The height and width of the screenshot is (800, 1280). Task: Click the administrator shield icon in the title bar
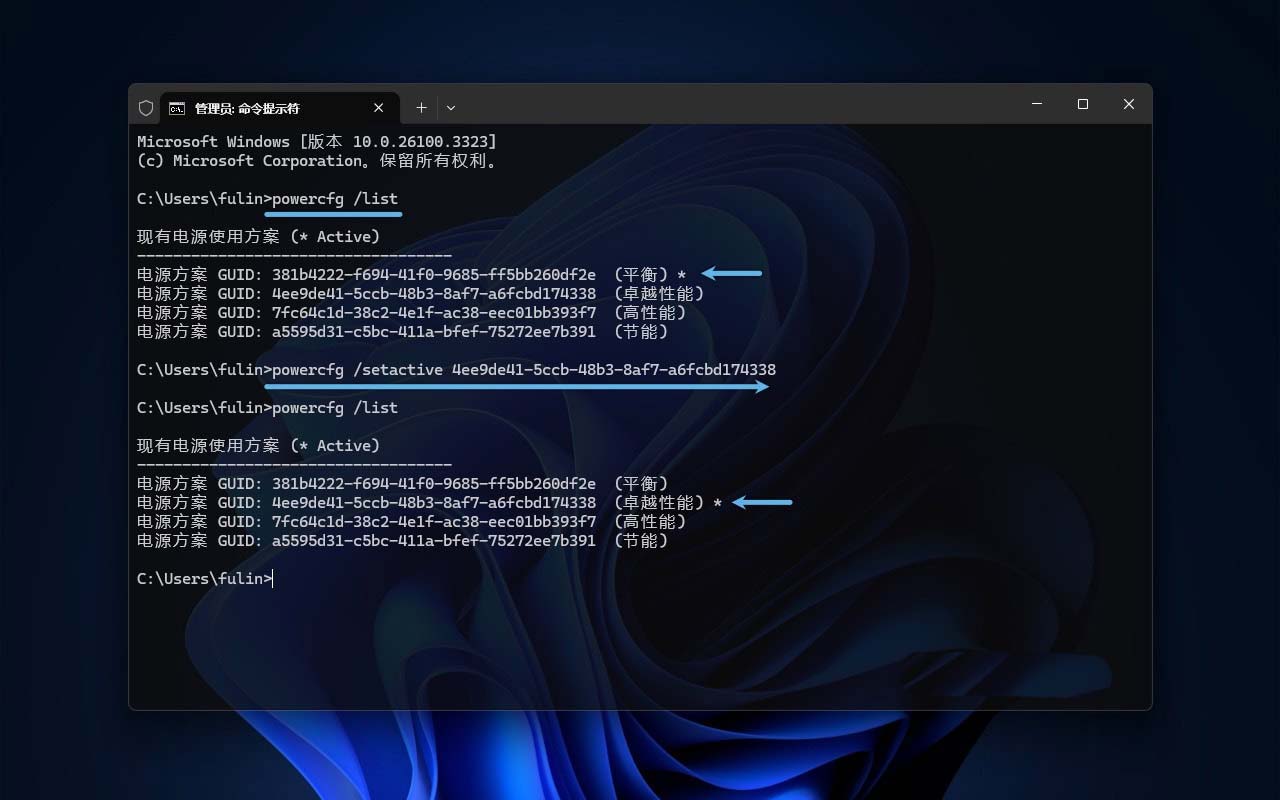[146, 108]
